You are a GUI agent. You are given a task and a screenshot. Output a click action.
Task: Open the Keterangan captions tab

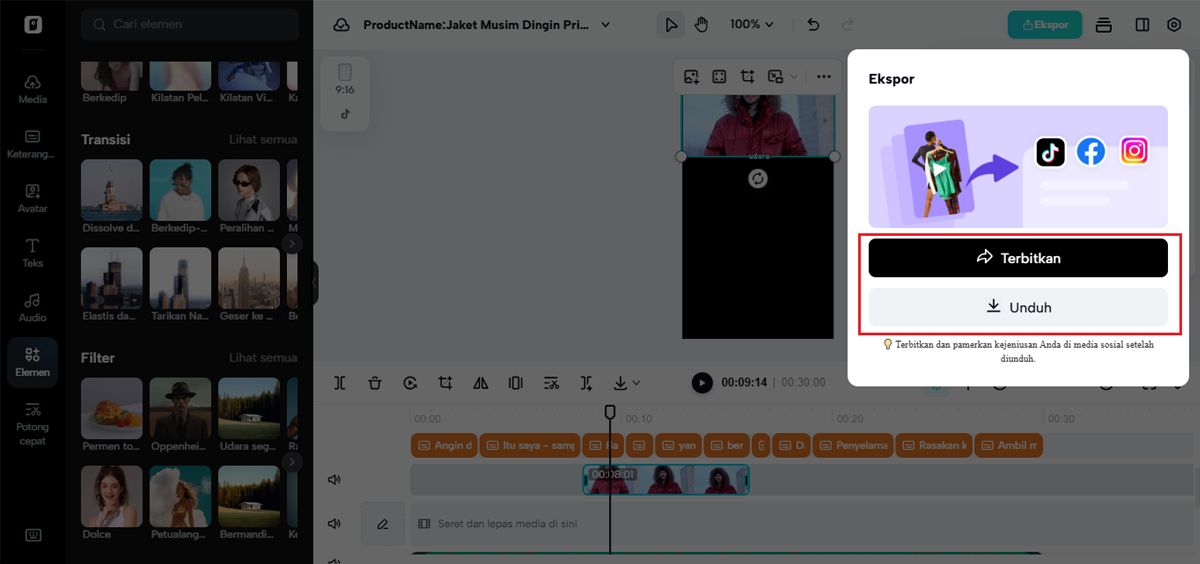(x=33, y=144)
